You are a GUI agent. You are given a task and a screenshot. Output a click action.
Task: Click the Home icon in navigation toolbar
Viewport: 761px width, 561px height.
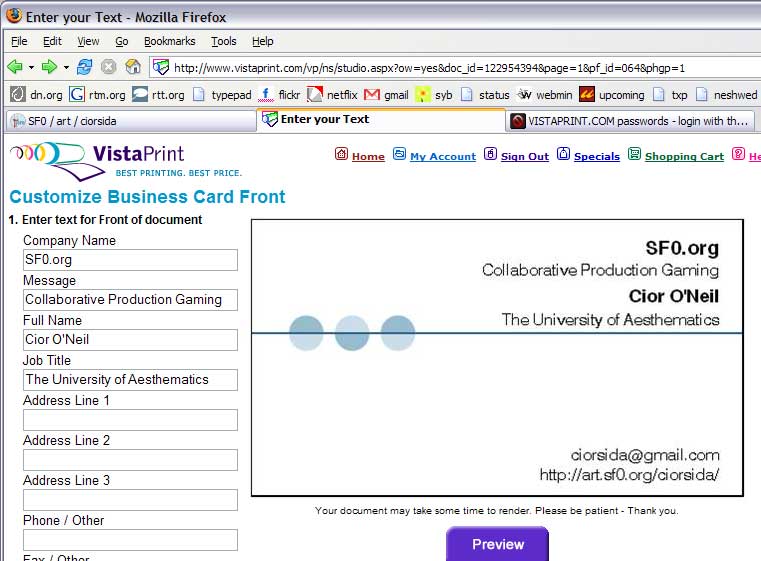point(133,67)
